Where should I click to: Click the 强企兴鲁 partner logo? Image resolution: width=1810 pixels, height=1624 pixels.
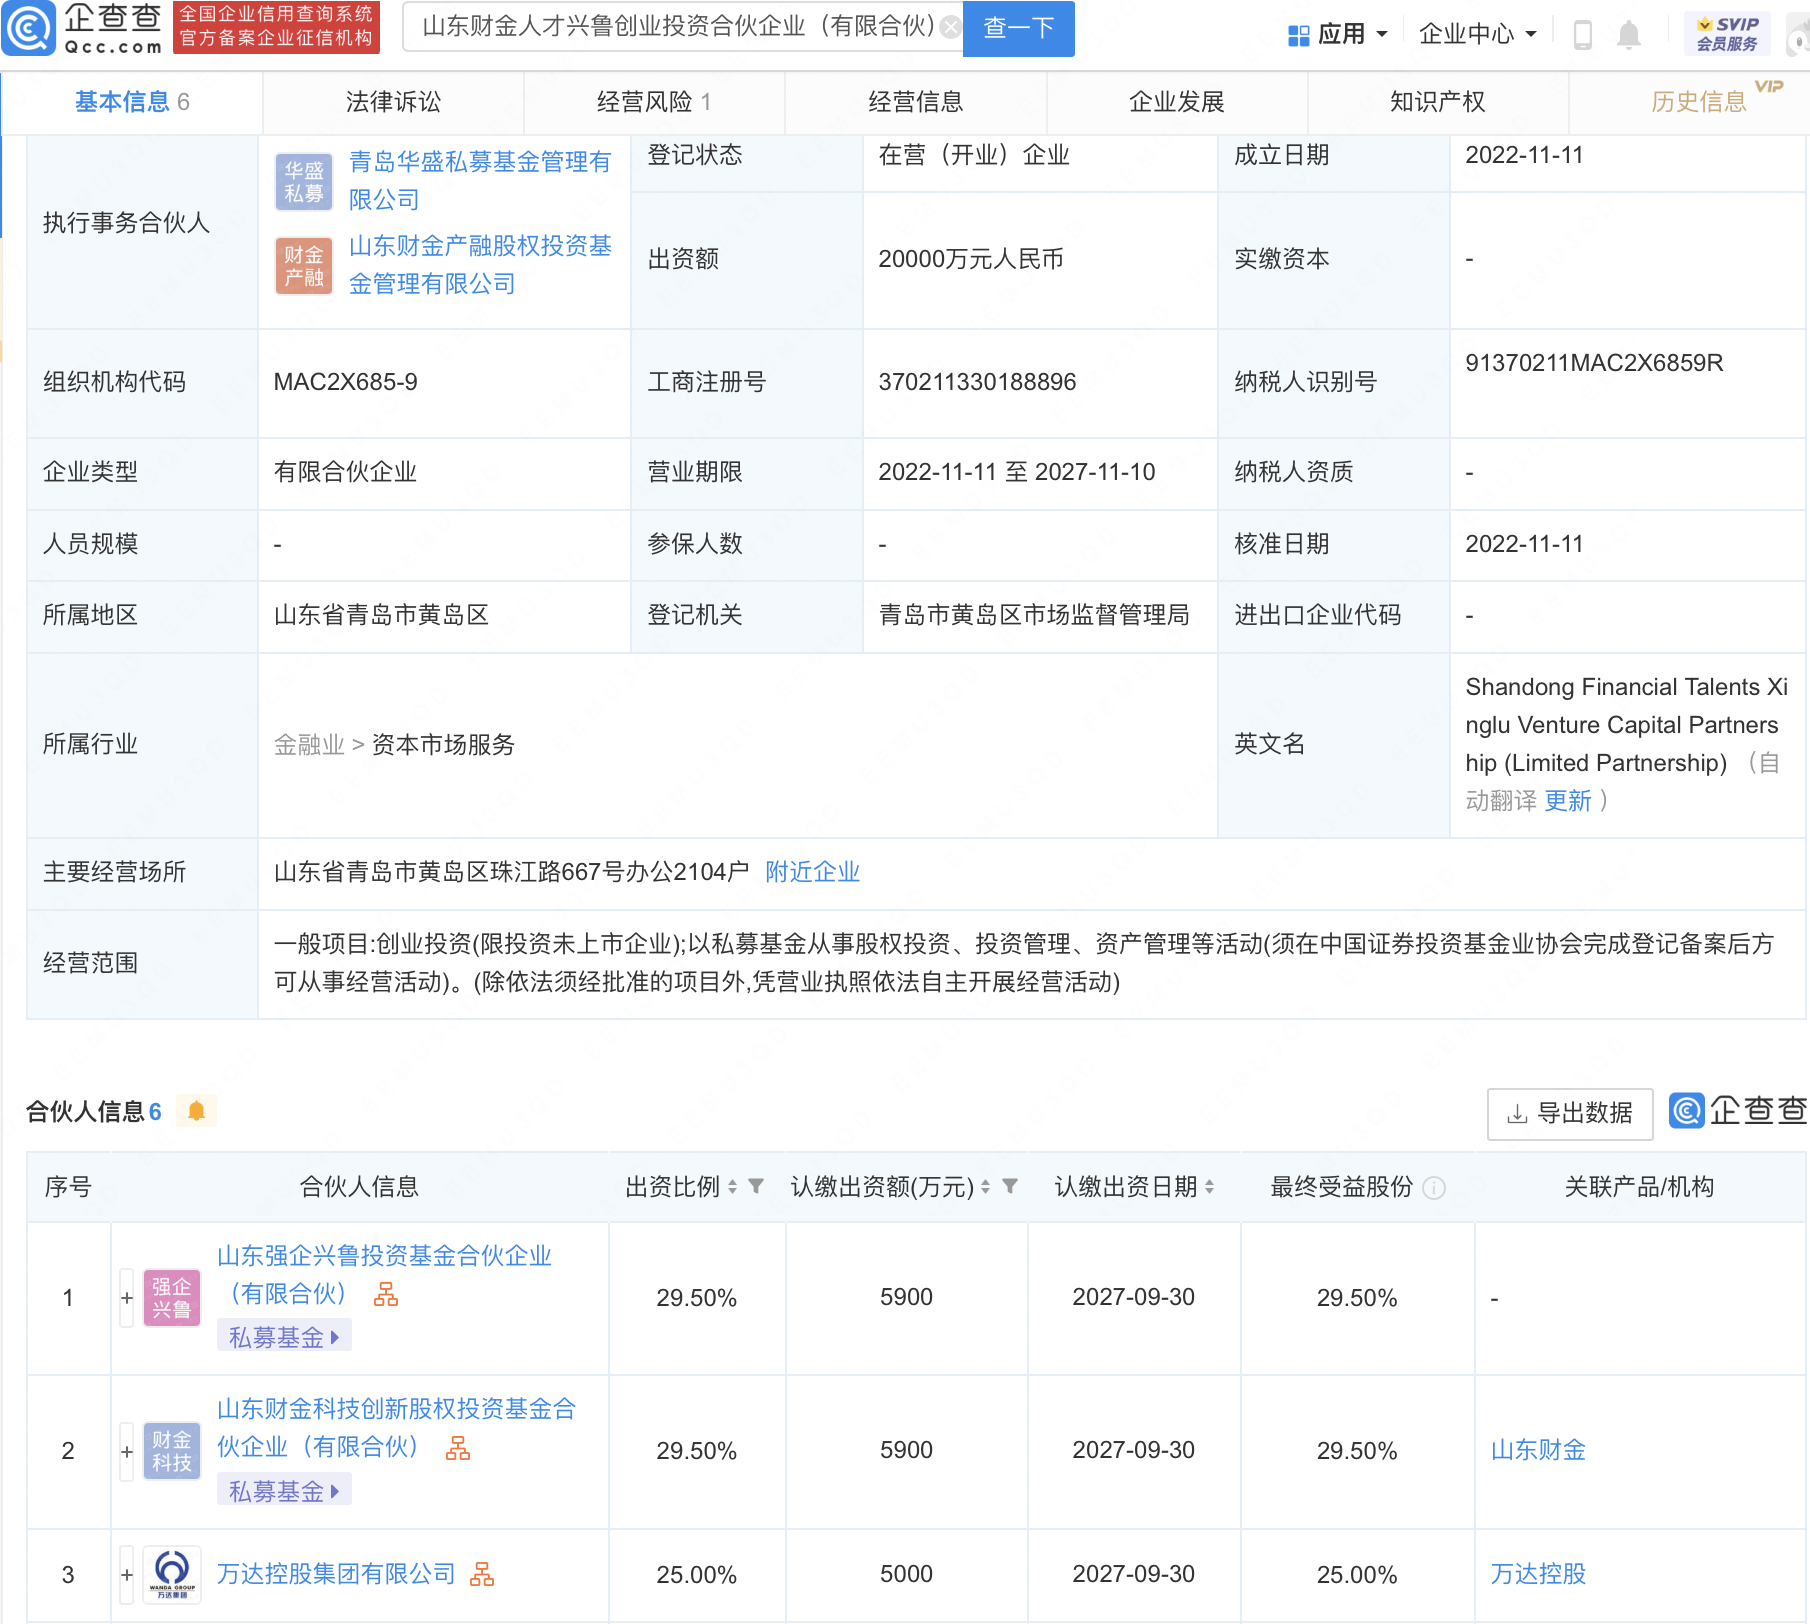[x=172, y=1298]
